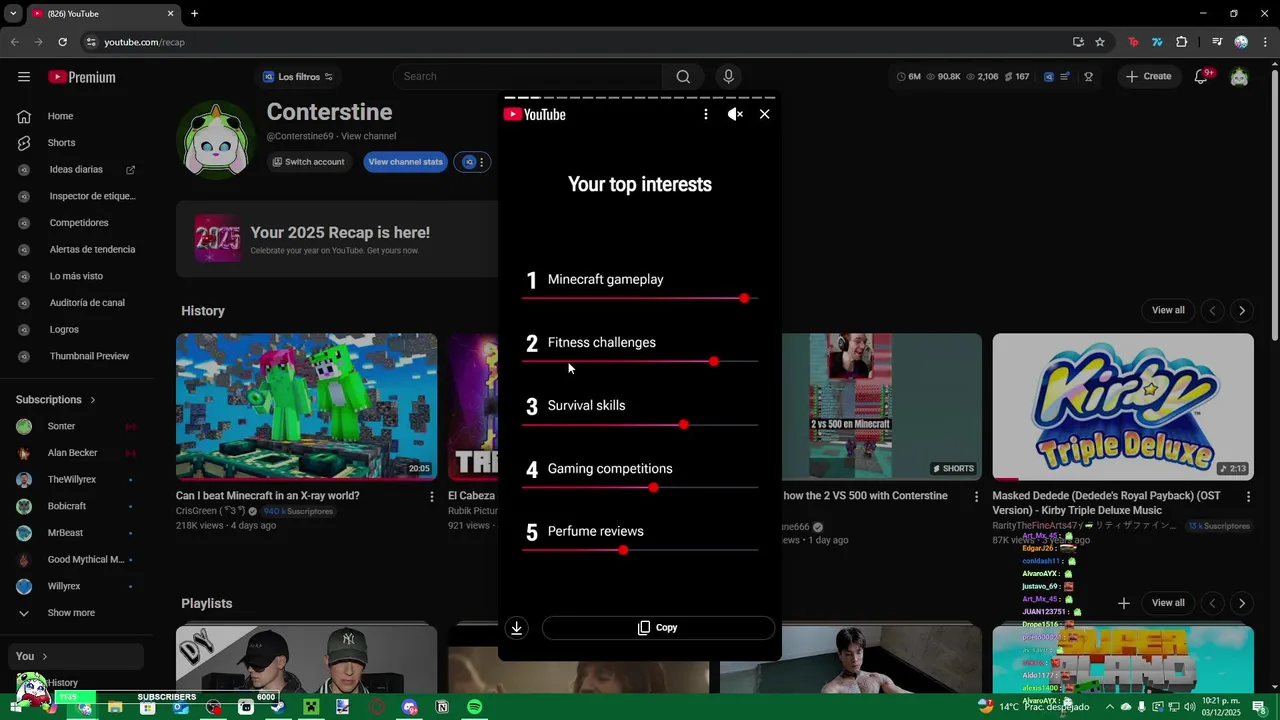Open the Your 2025 Recap banner
The height and width of the screenshot is (720, 1280).
coord(337,240)
